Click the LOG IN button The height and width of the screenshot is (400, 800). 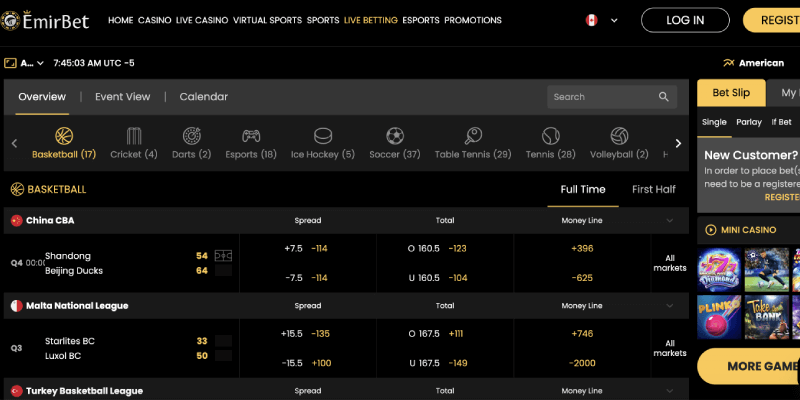(685, 20)
